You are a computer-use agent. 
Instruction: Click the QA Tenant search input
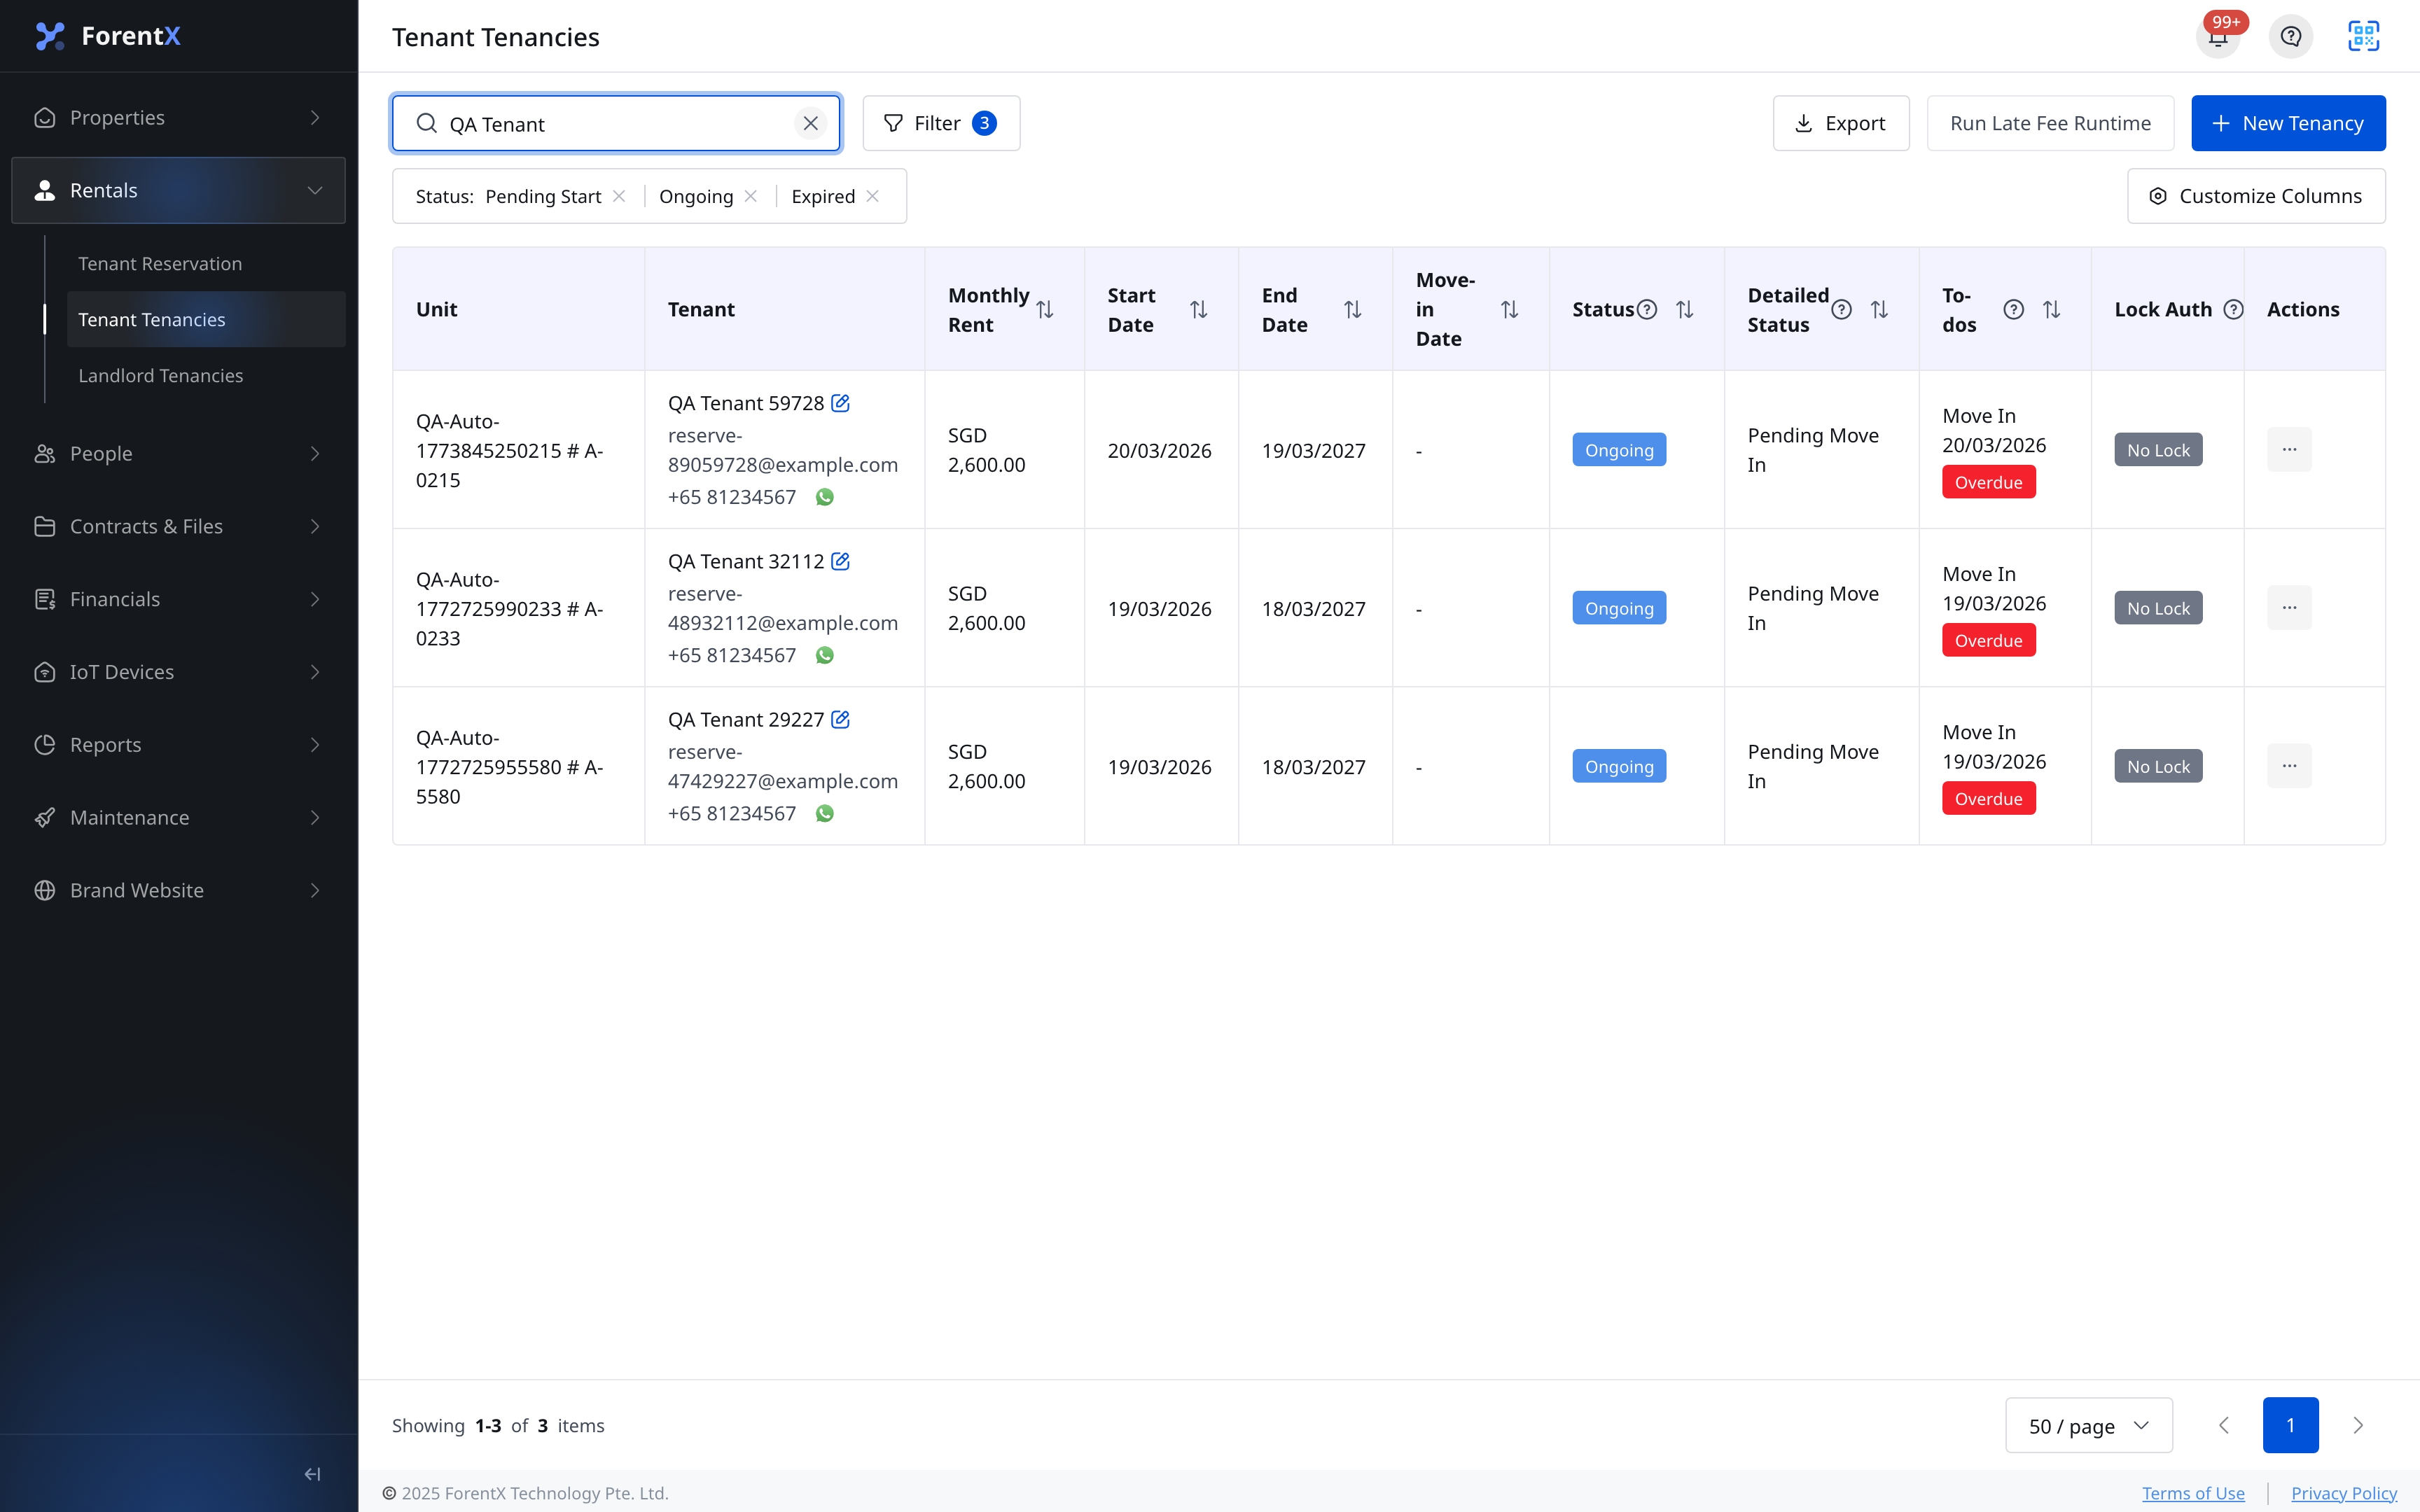(x=616, y=123)
